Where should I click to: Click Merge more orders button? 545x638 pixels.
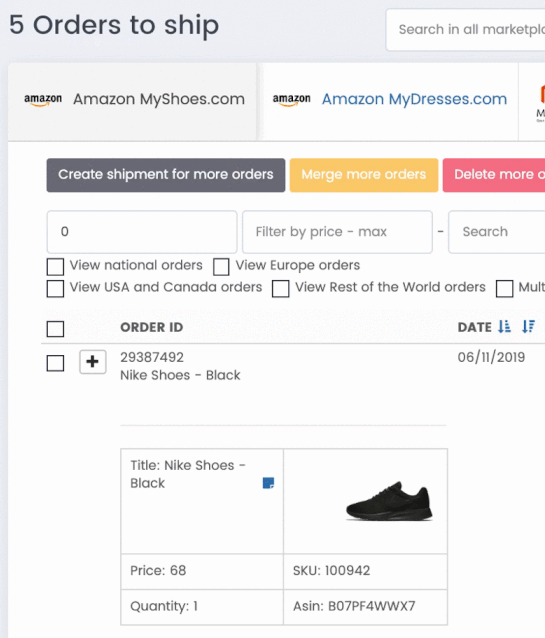pos(364,175)
